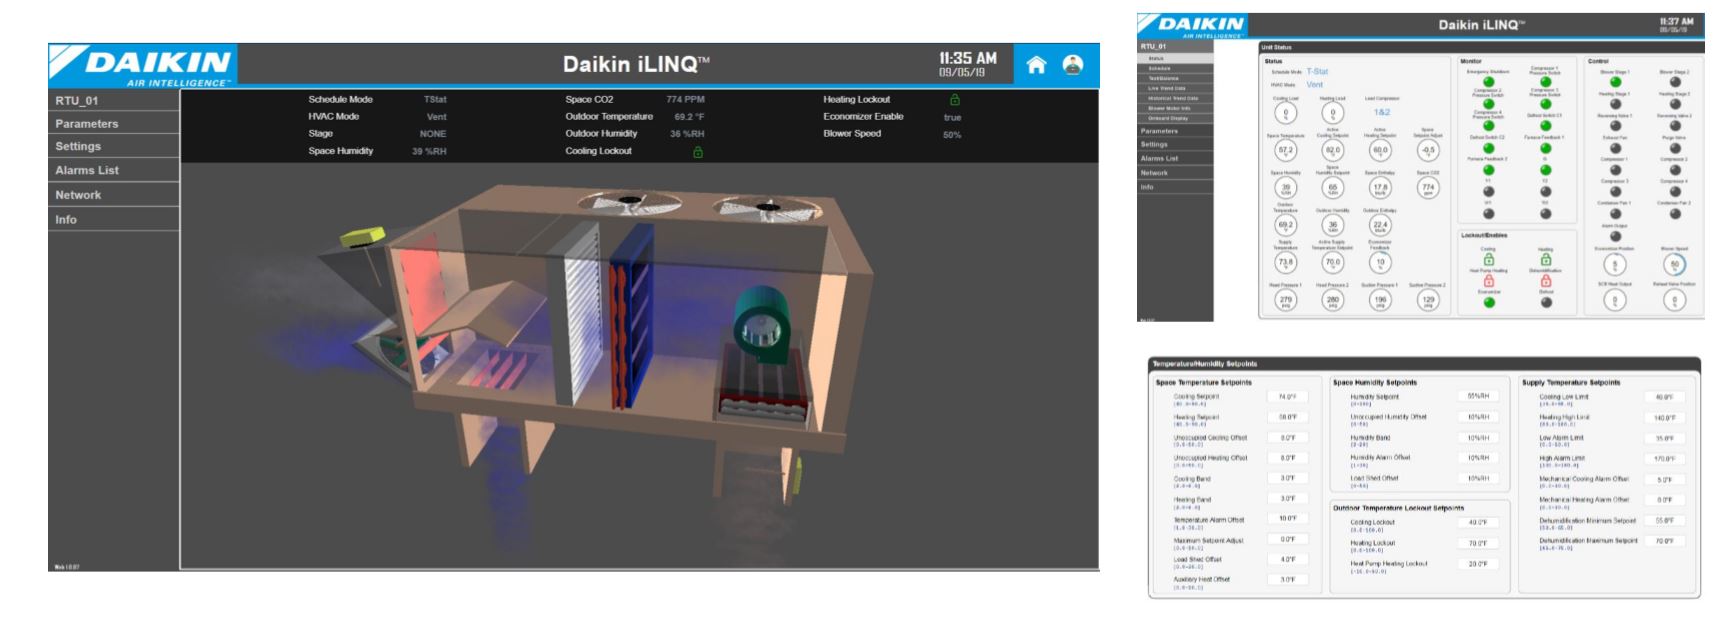The image size is (1726, 617).
Task: Select the right condenser fan on unit roof
Action: 766,207
